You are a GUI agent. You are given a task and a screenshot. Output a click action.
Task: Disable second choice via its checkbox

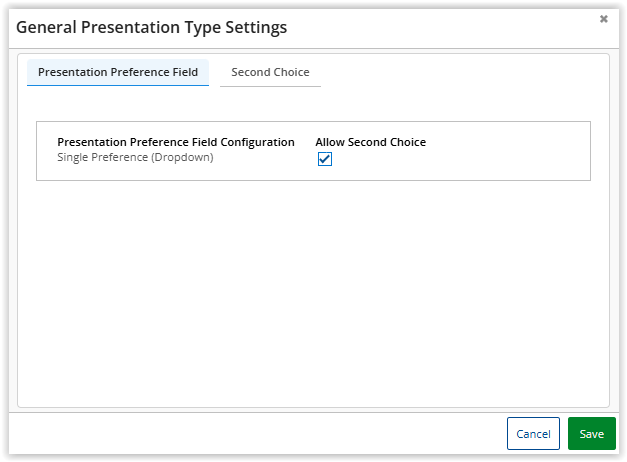click(324, 159)
